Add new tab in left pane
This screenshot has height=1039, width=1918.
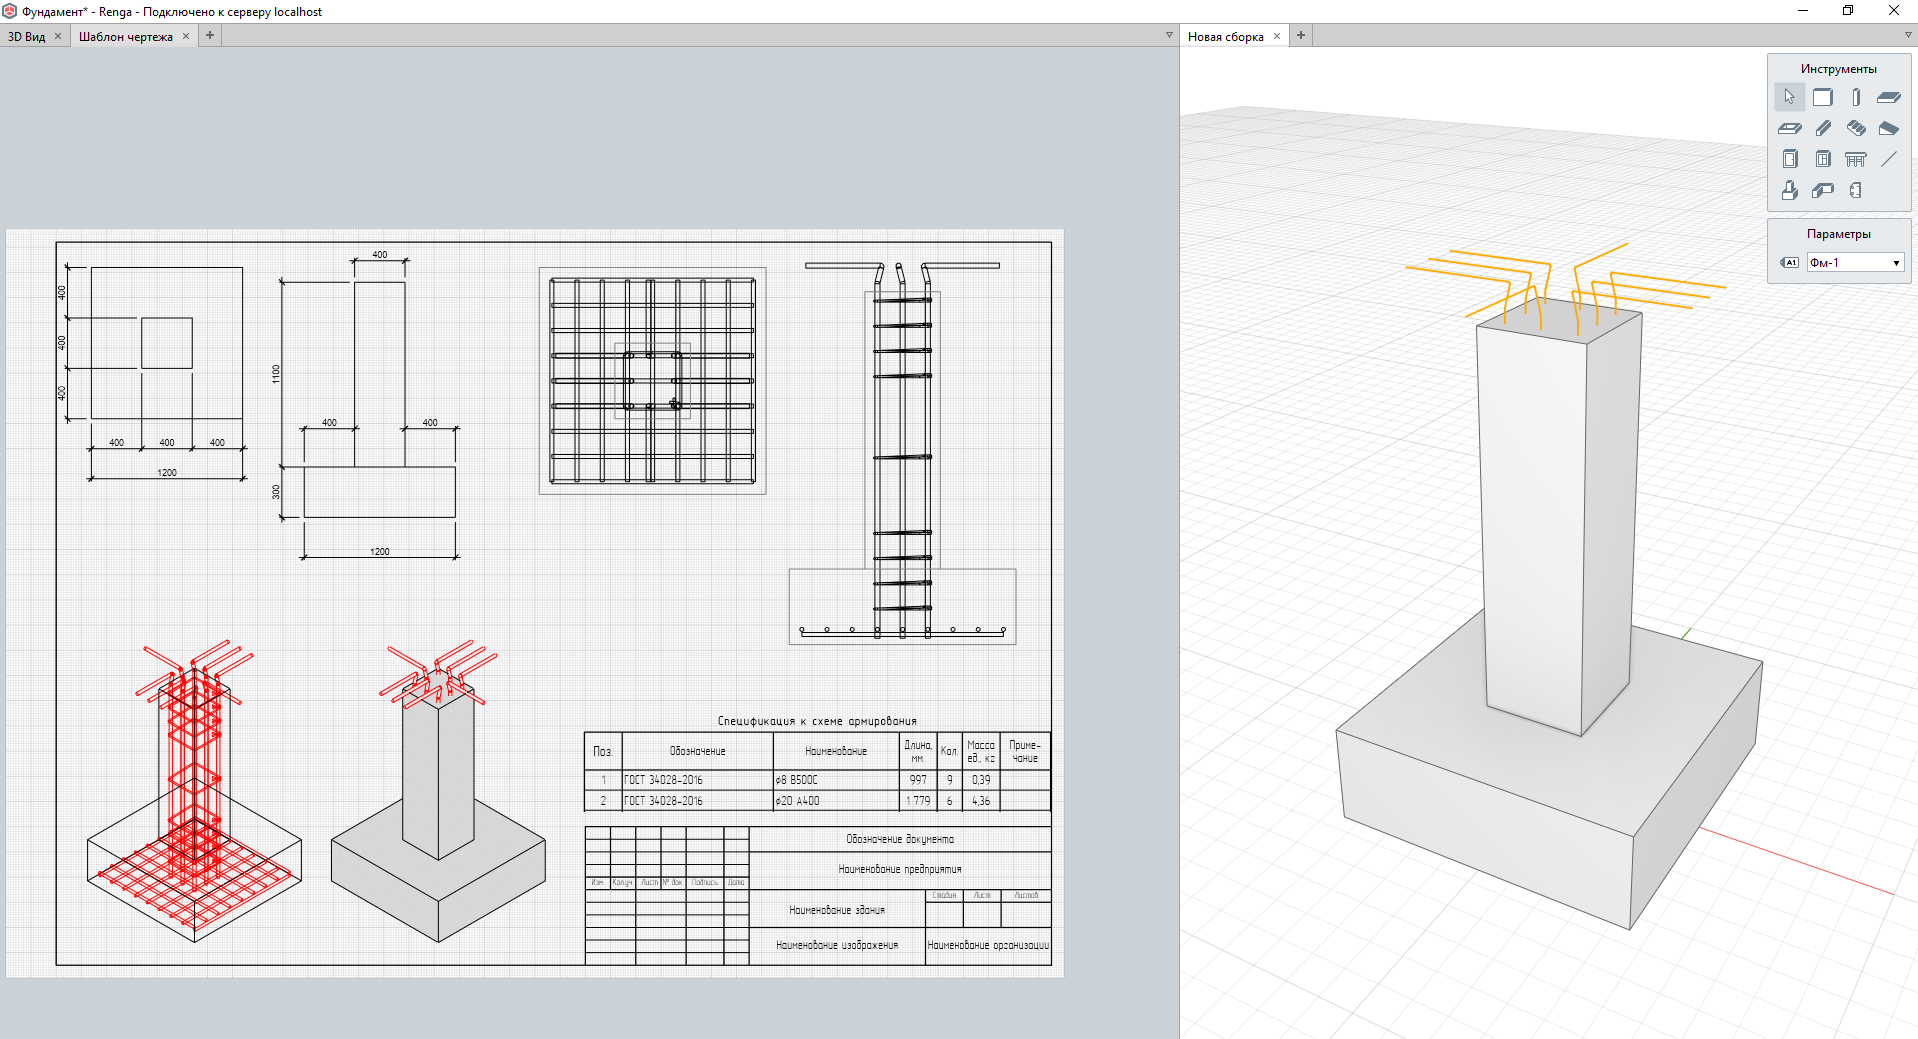pyautogui.click(x=210, y=35)
